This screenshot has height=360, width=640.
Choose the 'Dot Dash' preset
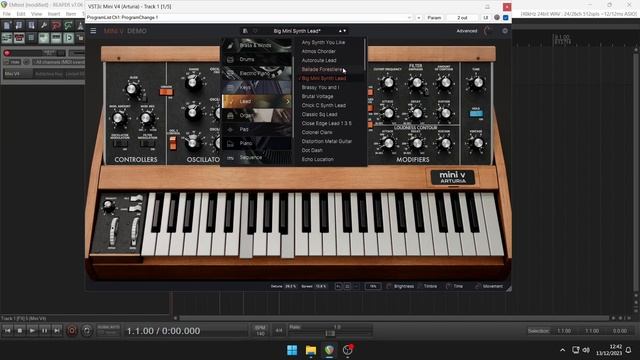(x=312, y=150)
